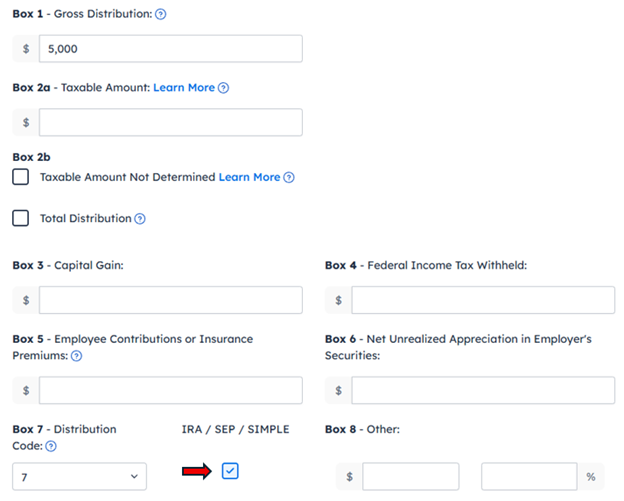This screenshot has height=501, width=624.
Task: Click help icon beside Box 5 Premiums
Action: [76, 356]
